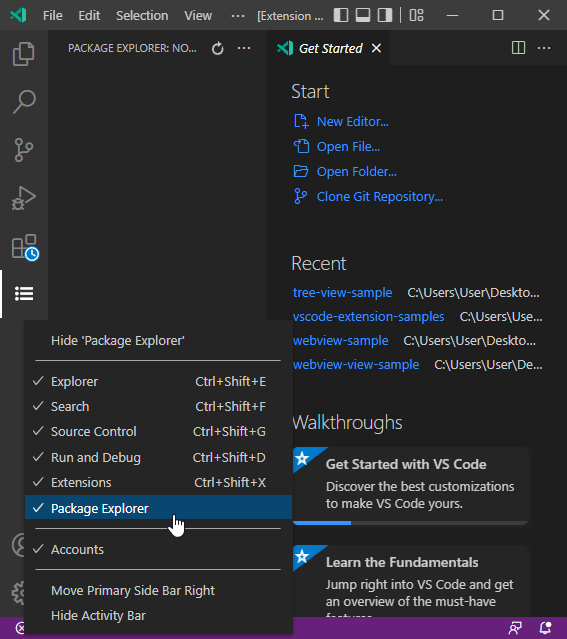Screen dimensions: 567x639
Task: Click the Ctrl+Shift+X shortcut text
Action: 230,483
